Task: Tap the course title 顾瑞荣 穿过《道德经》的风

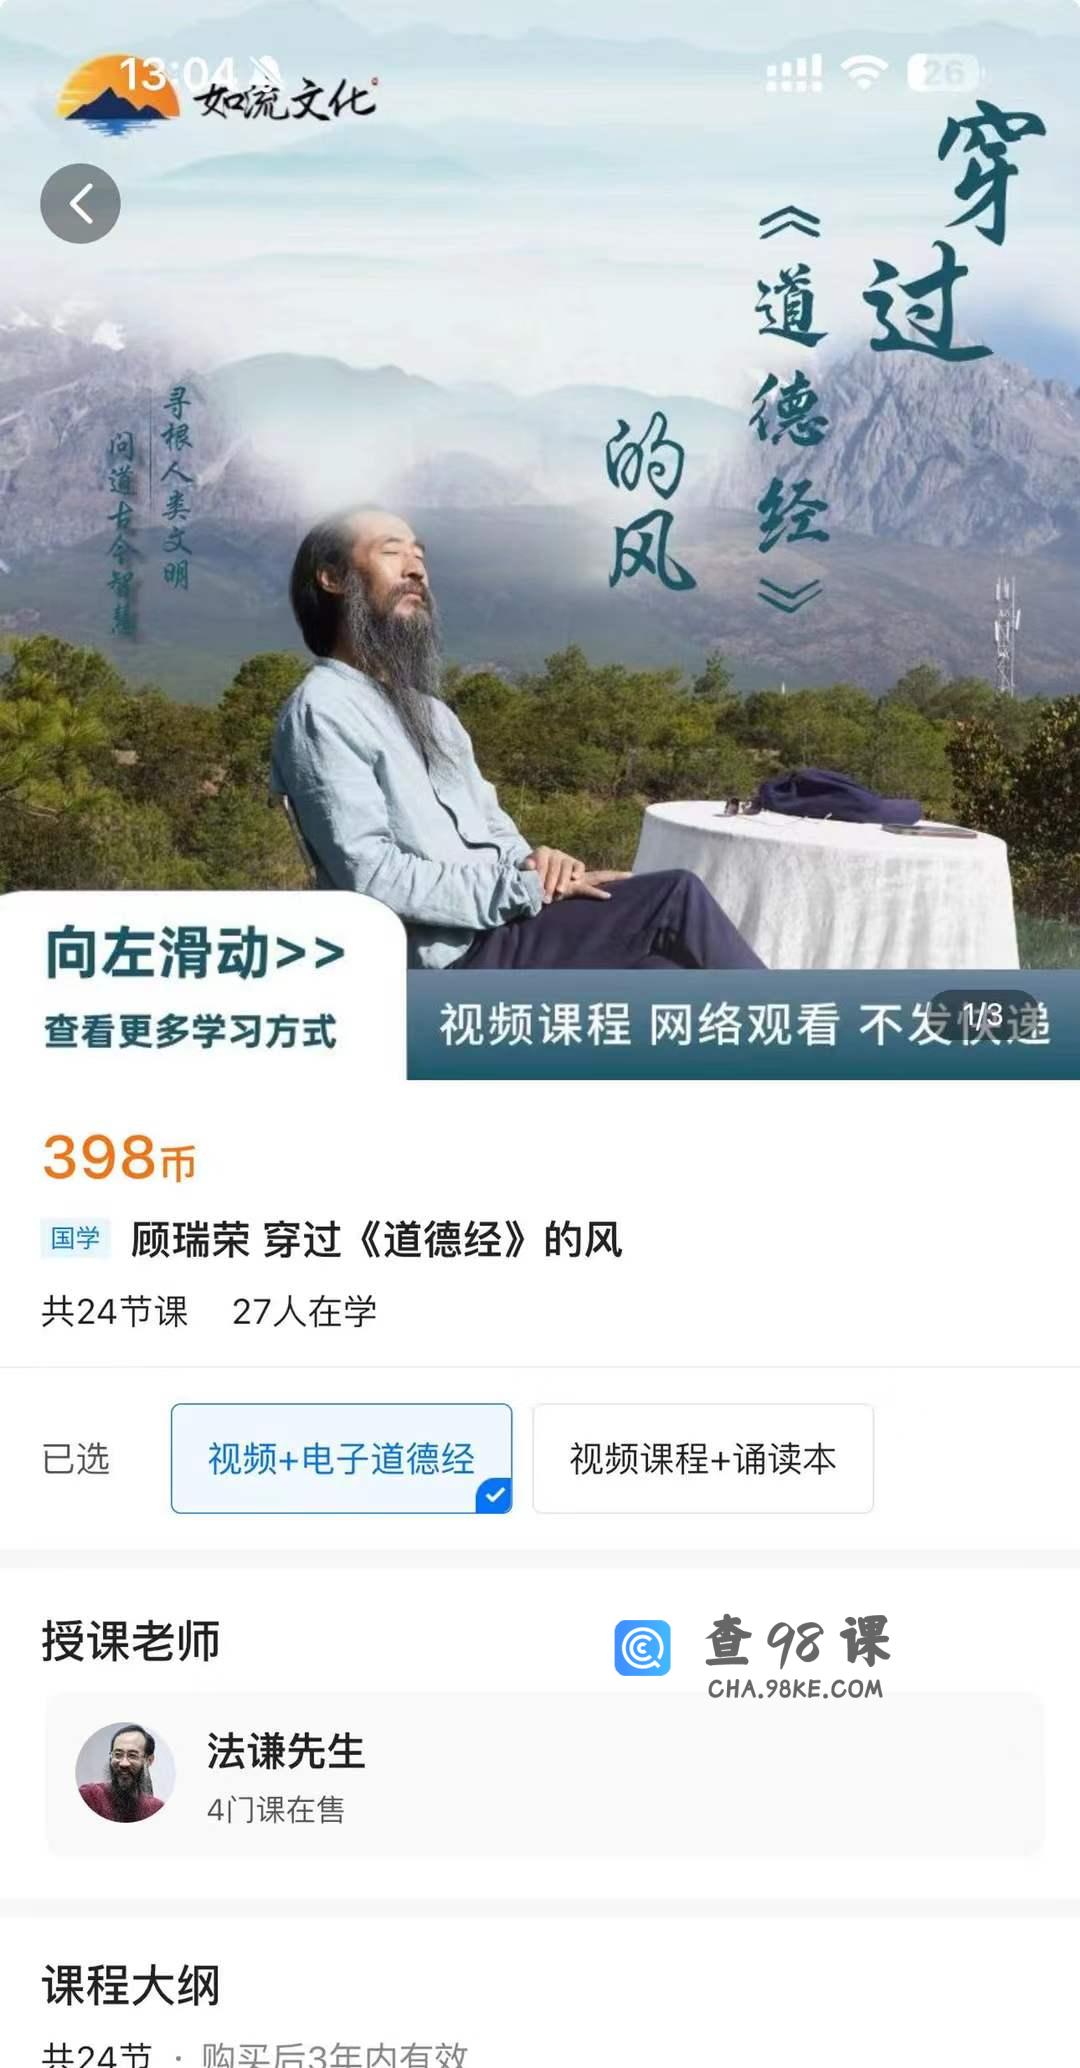Action: tap(377, 1240)
